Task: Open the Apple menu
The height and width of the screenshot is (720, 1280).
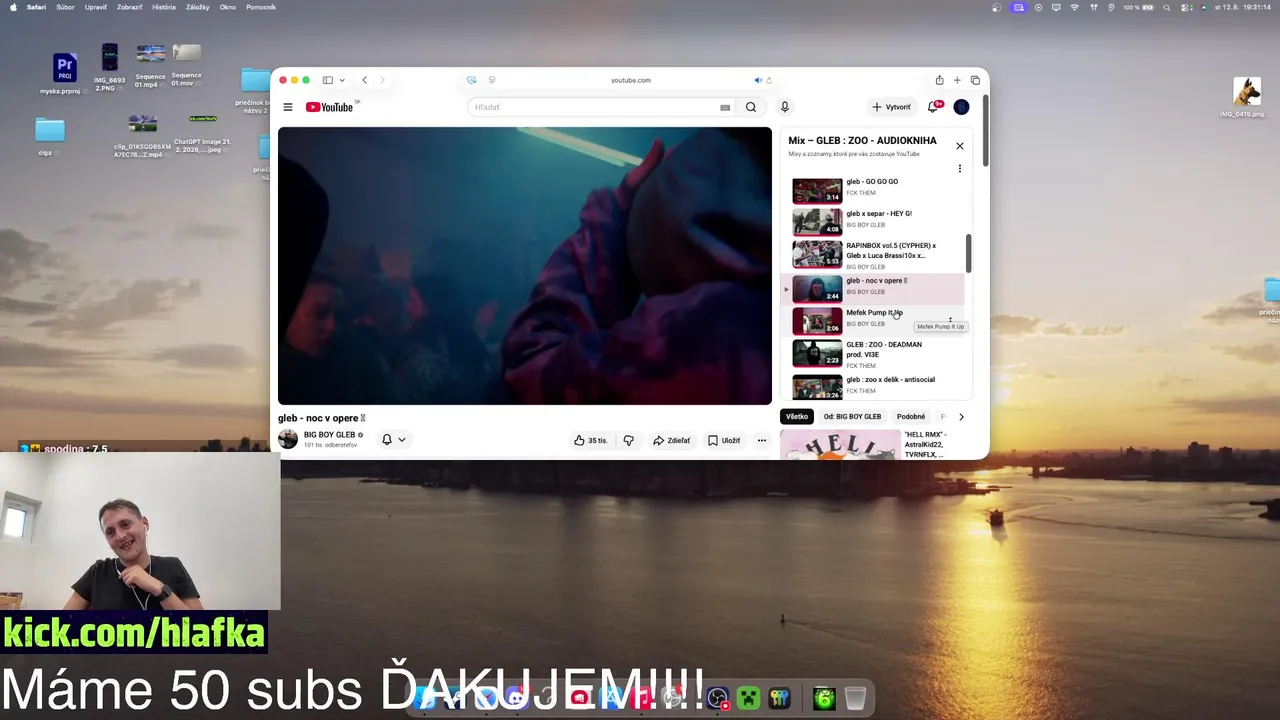Action: coord(13,7)
